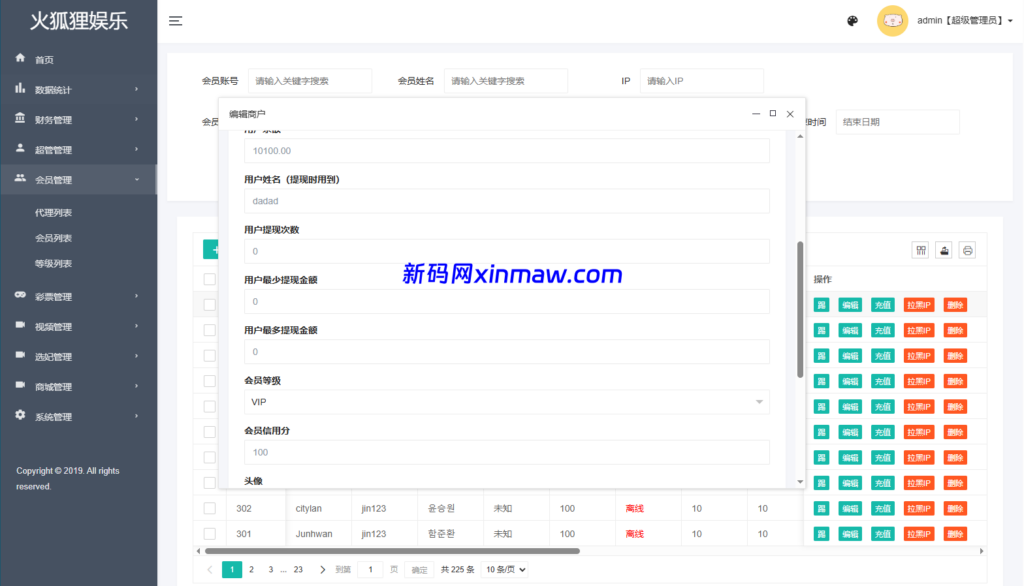The height and width of the screenshot is (586, 1024).
Task: Maximize the 编辑商户 dialog
Action: pos(773,114)
